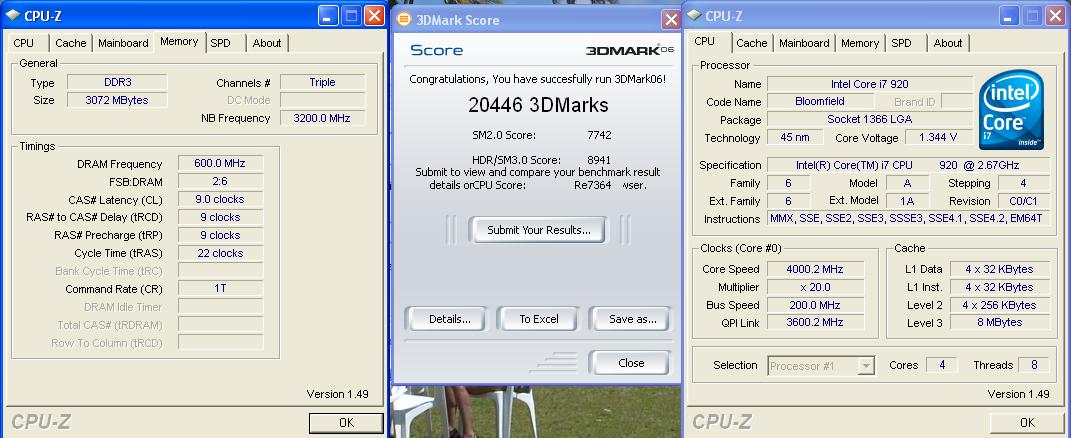Click the Bus Speed 200.0 MHz value

pos(816,305)
